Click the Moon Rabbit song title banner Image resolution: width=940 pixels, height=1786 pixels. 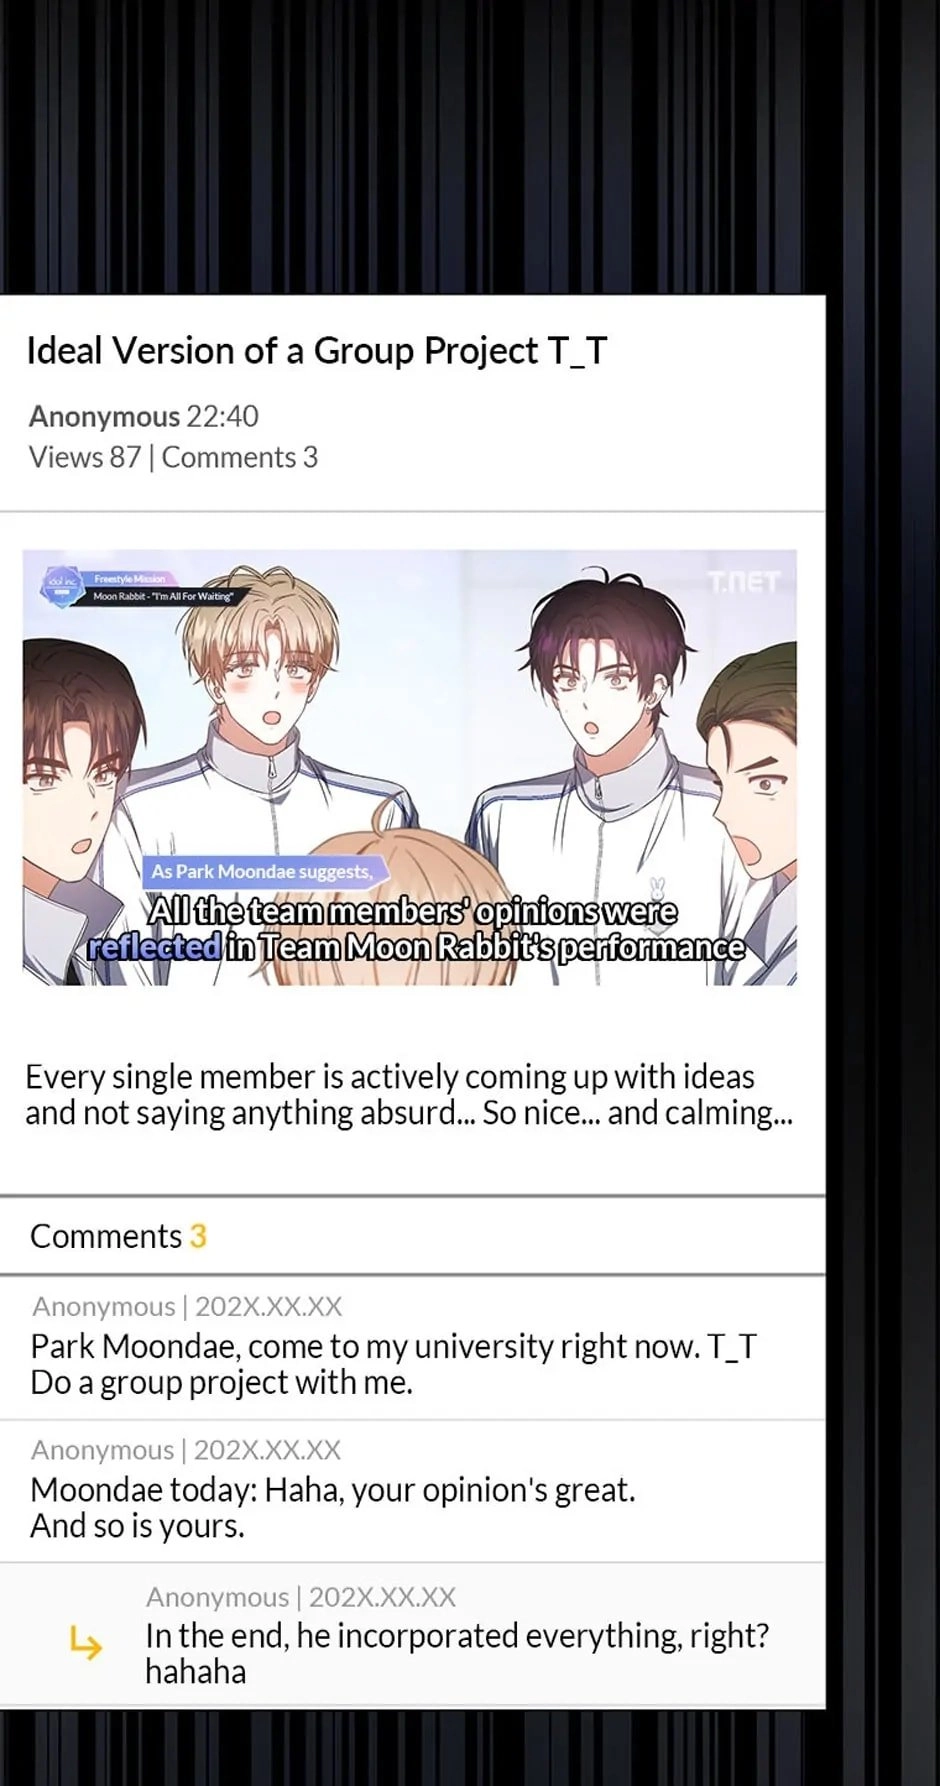(163, 596)
